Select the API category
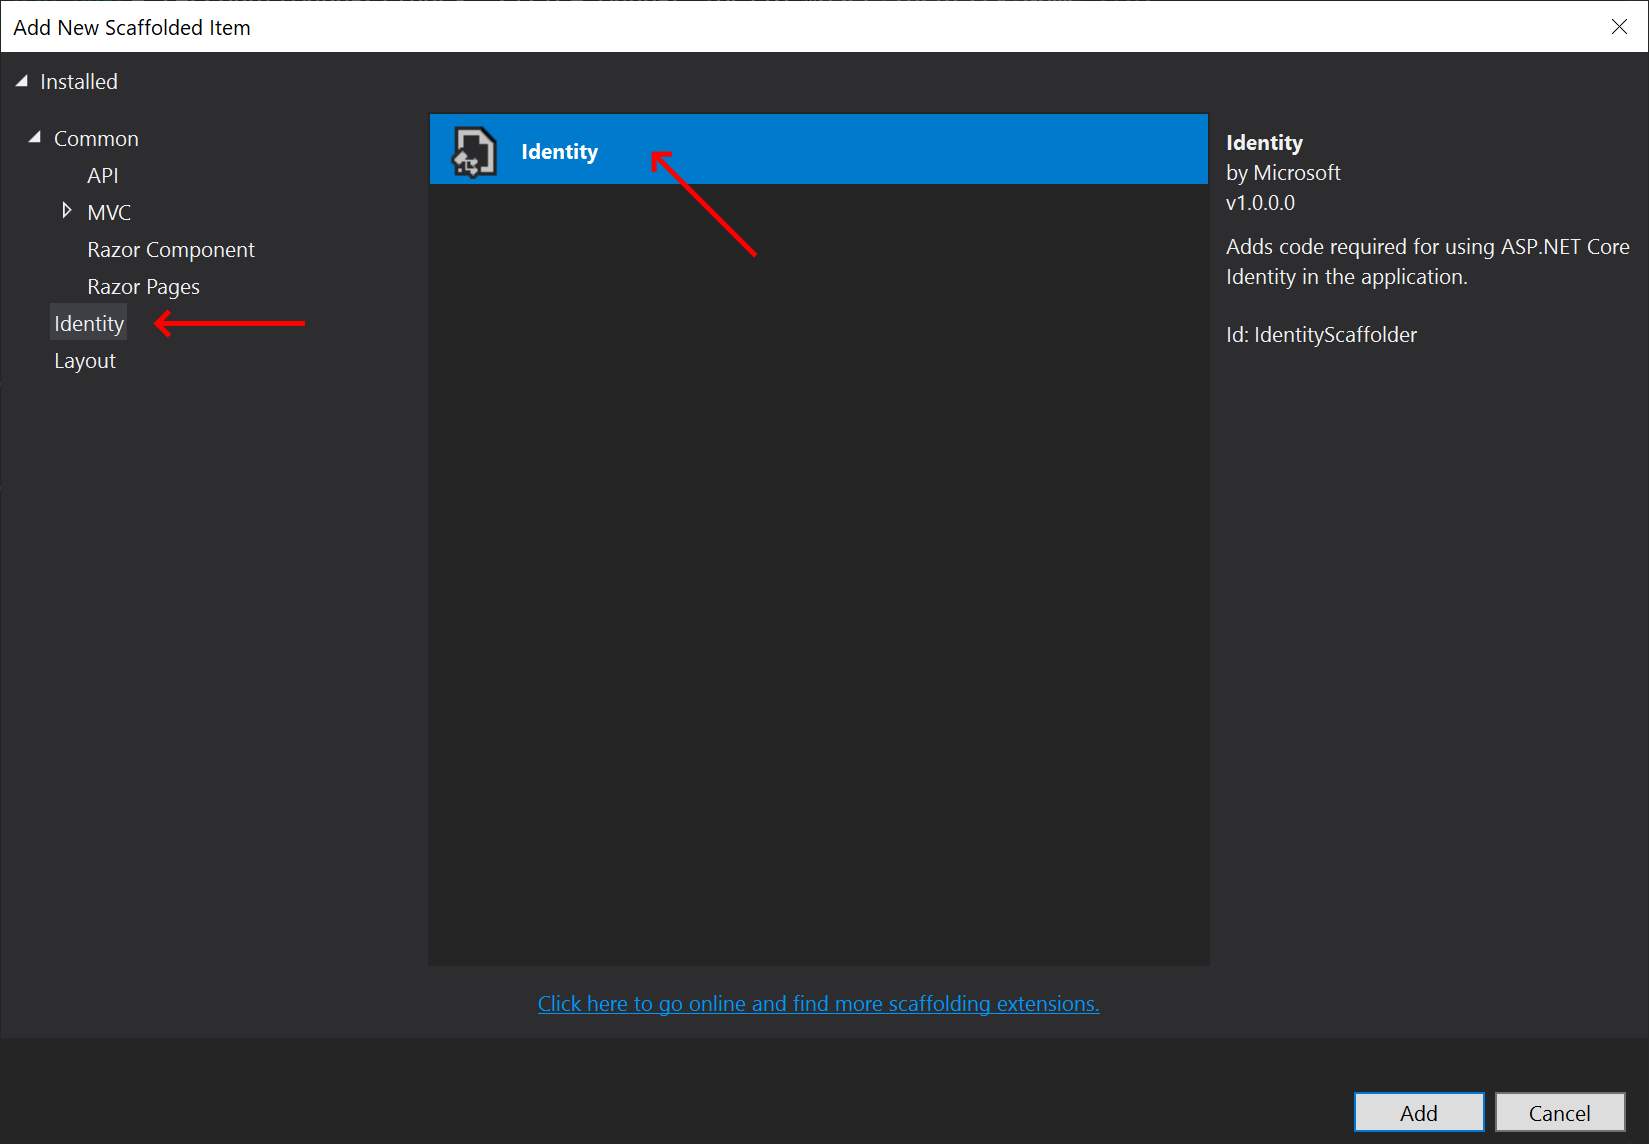 click(x=103, y=175)
